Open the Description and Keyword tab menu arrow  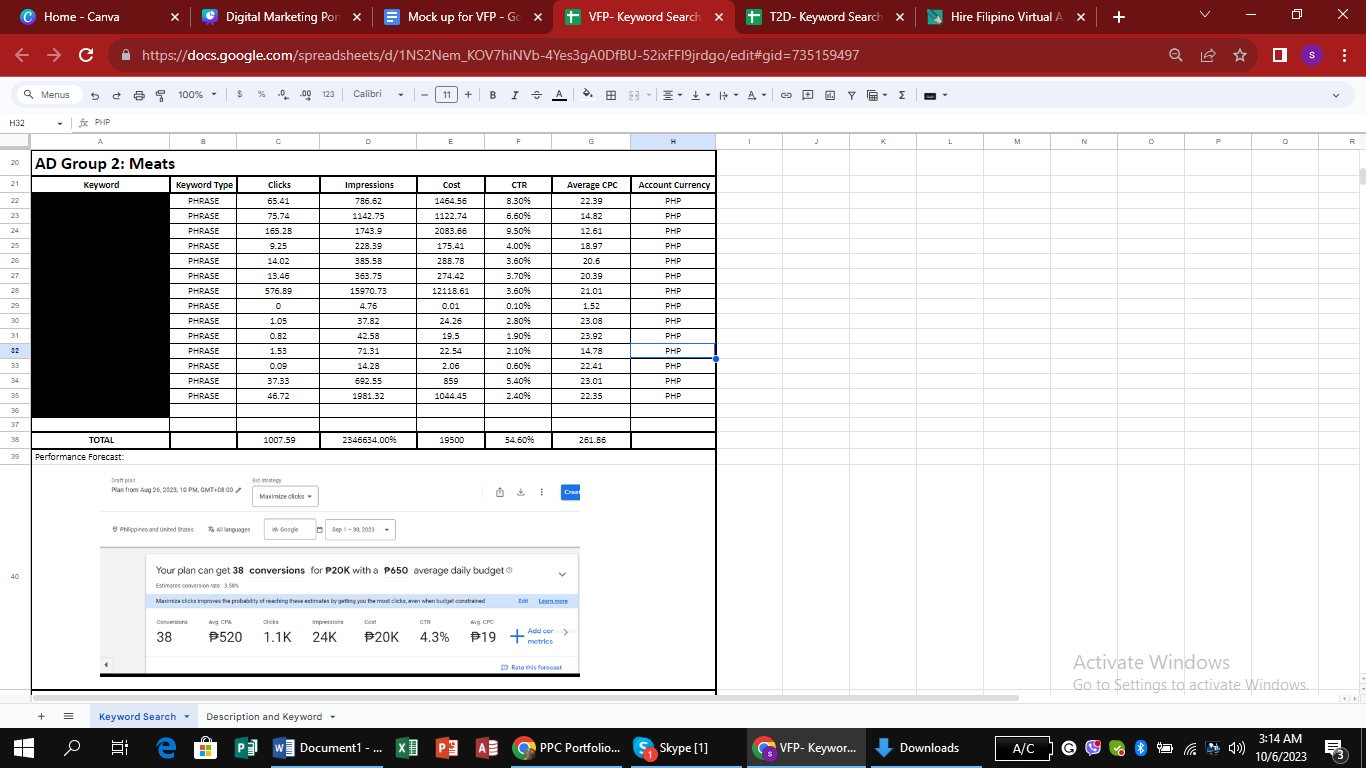coord(332,717)
